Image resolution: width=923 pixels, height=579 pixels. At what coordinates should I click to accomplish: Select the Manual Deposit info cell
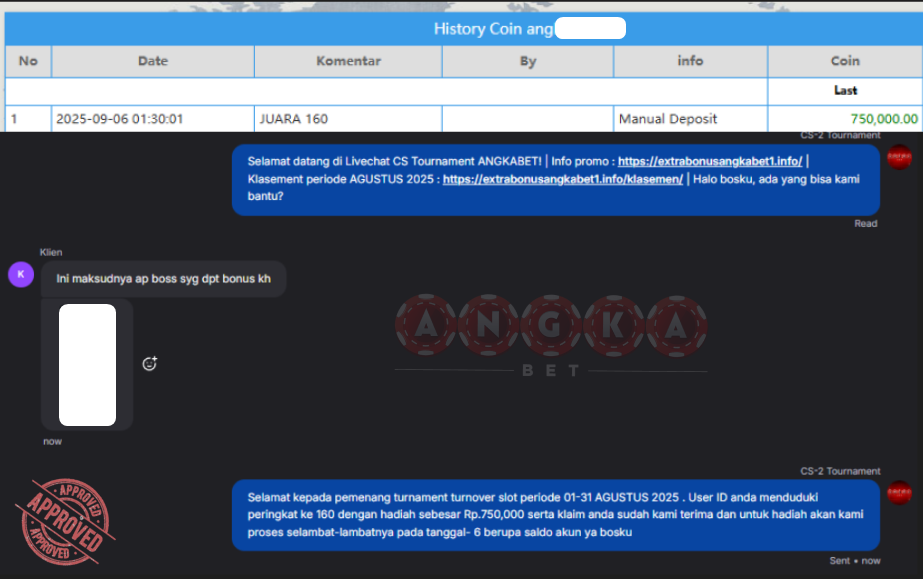click(x=690, y=119)
